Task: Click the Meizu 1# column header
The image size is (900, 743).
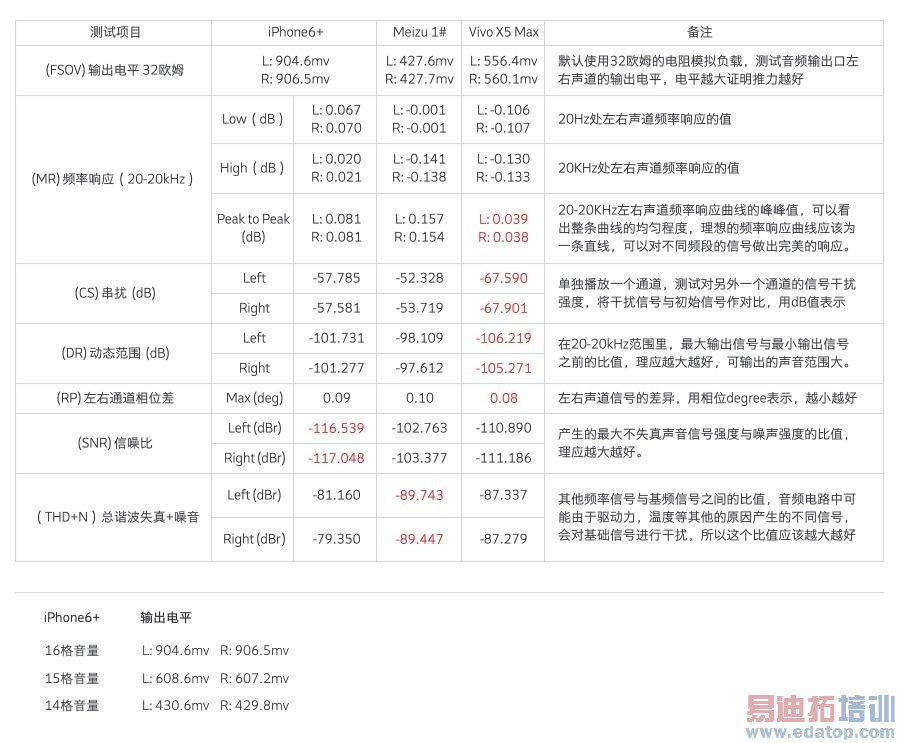Action: (419, 32)
